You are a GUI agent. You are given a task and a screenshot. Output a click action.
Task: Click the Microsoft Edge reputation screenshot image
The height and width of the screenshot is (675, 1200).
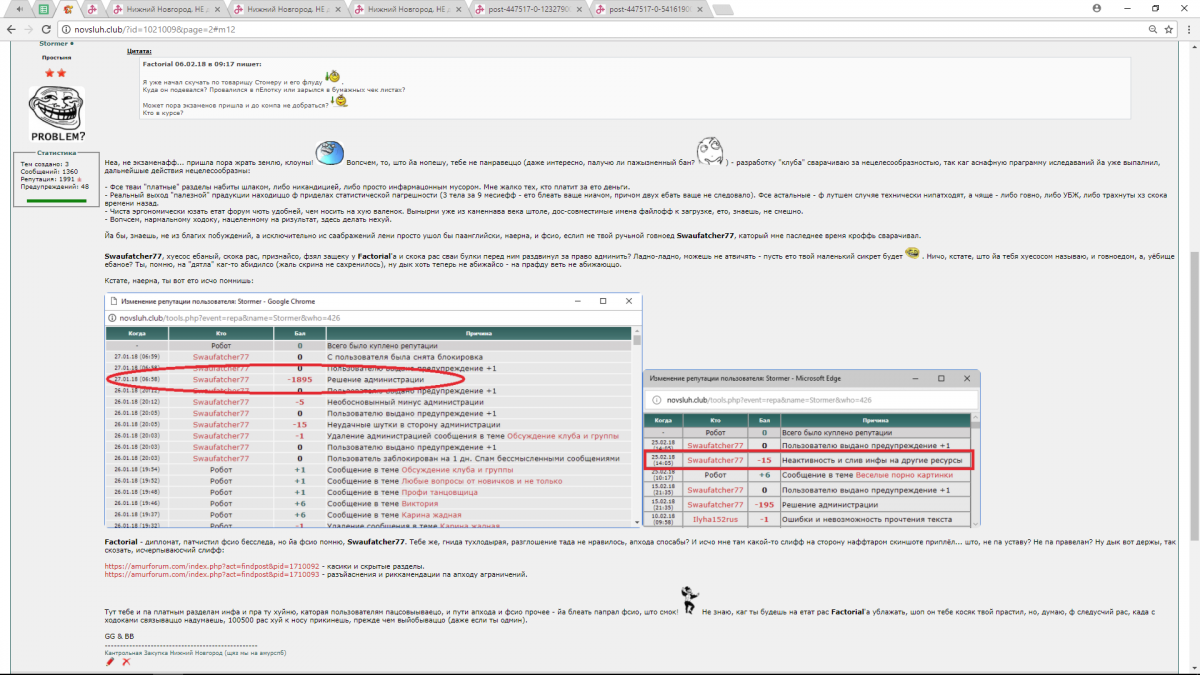click(x=811, y=448)
